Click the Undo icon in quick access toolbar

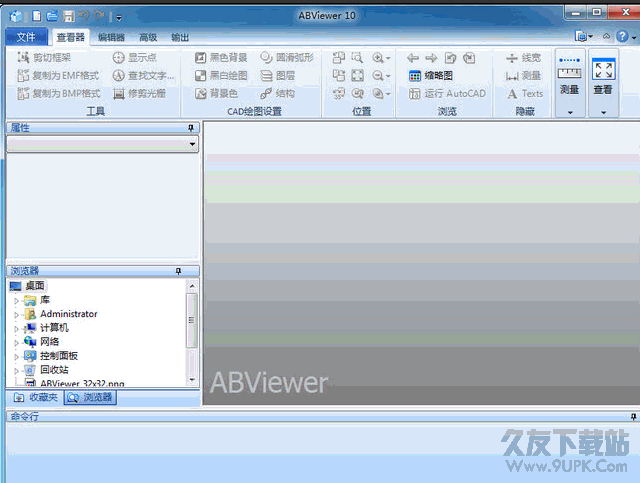coord(84,16)
